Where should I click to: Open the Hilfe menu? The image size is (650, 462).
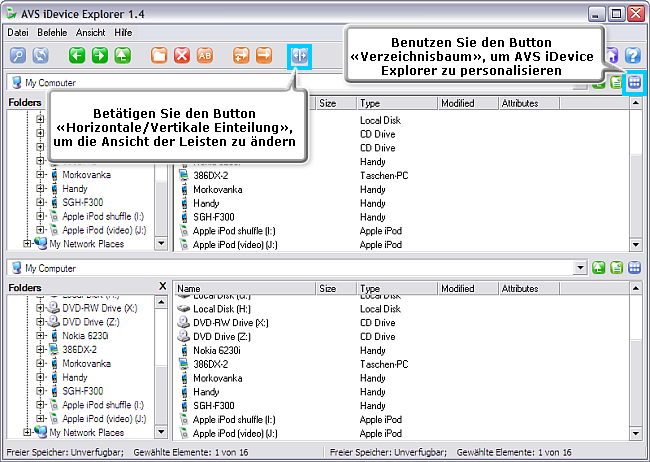tap(123, 32)
